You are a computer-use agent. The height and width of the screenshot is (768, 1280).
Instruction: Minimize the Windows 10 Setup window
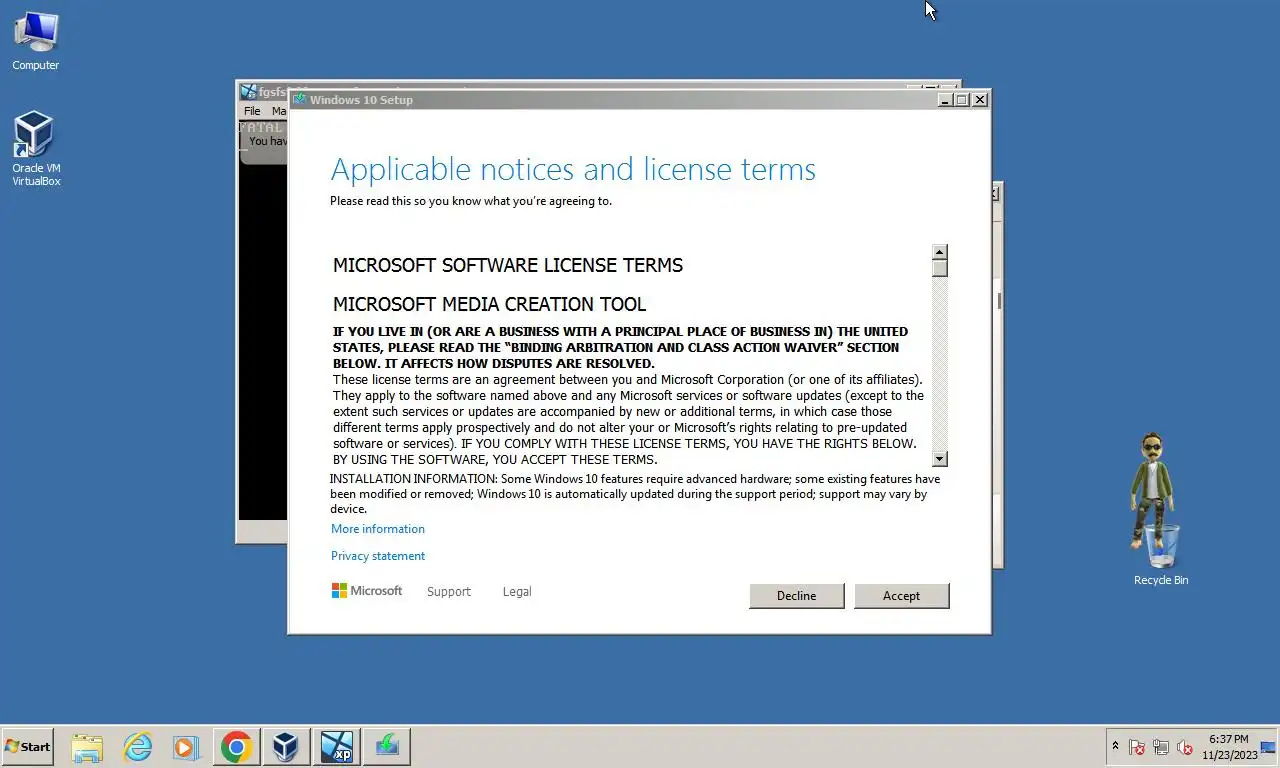(945, 99)
